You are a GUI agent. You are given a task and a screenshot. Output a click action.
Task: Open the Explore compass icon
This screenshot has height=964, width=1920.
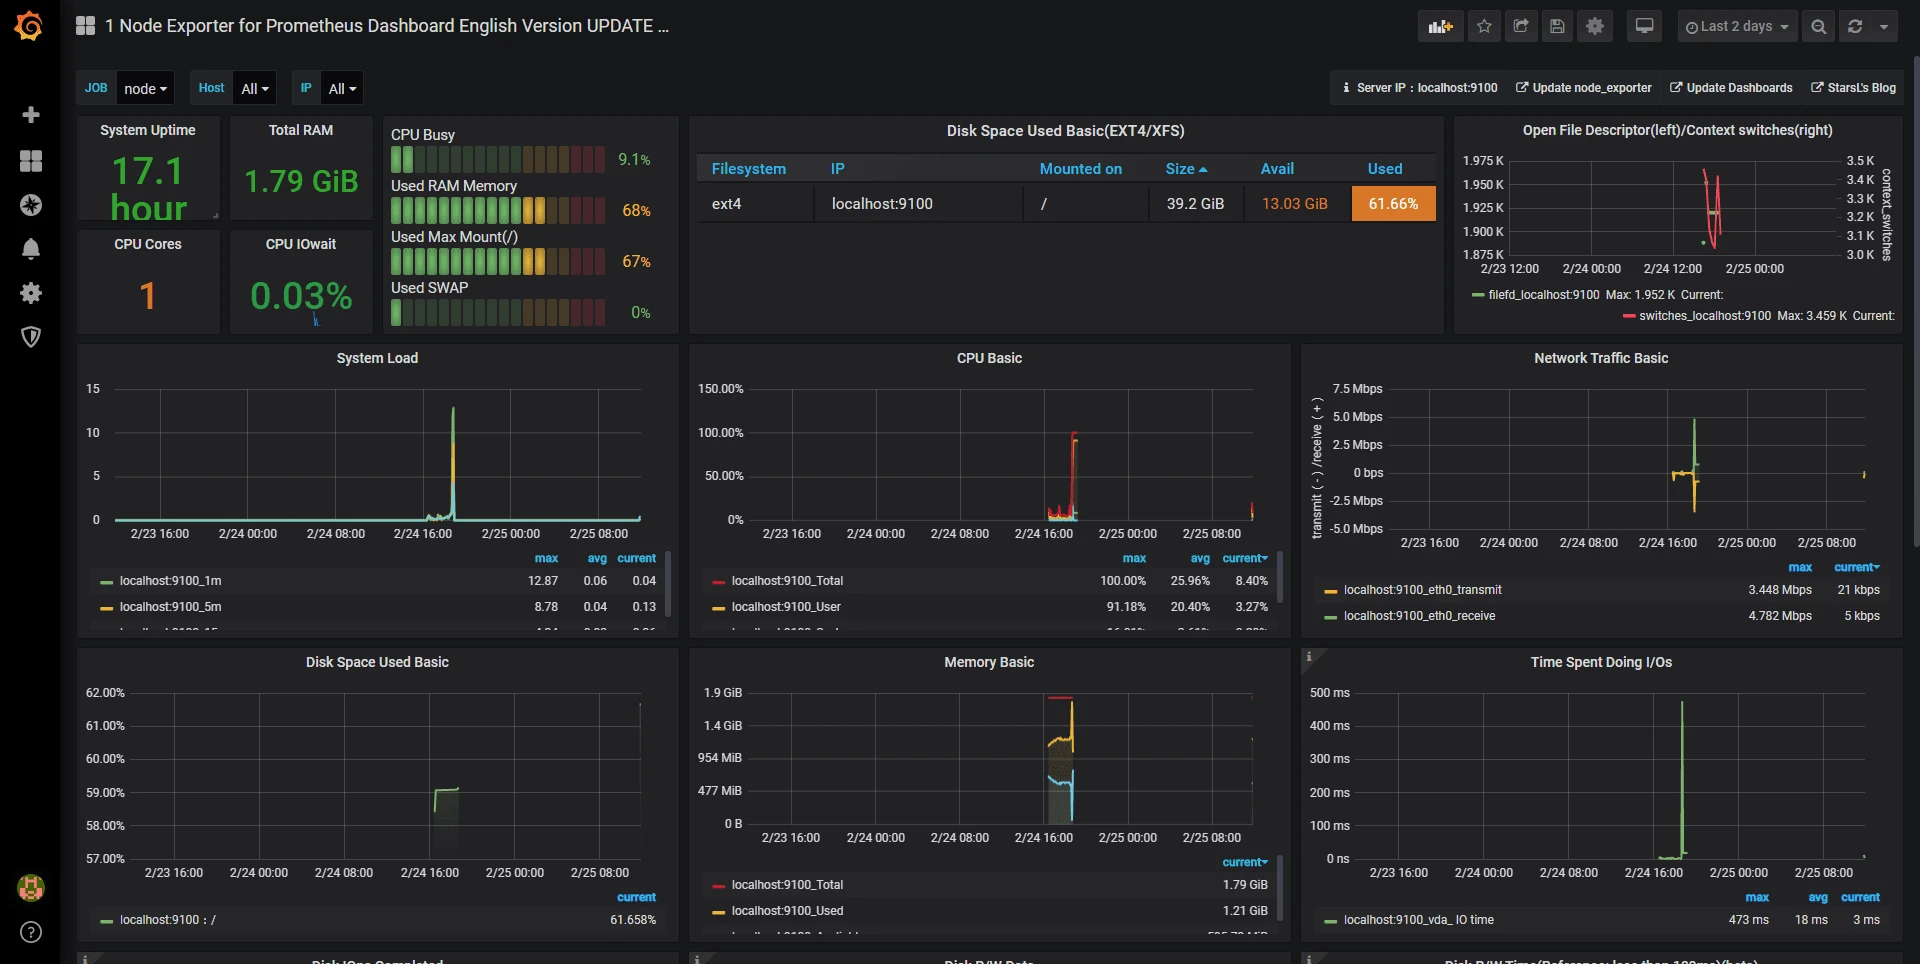[x=31, y=205]
